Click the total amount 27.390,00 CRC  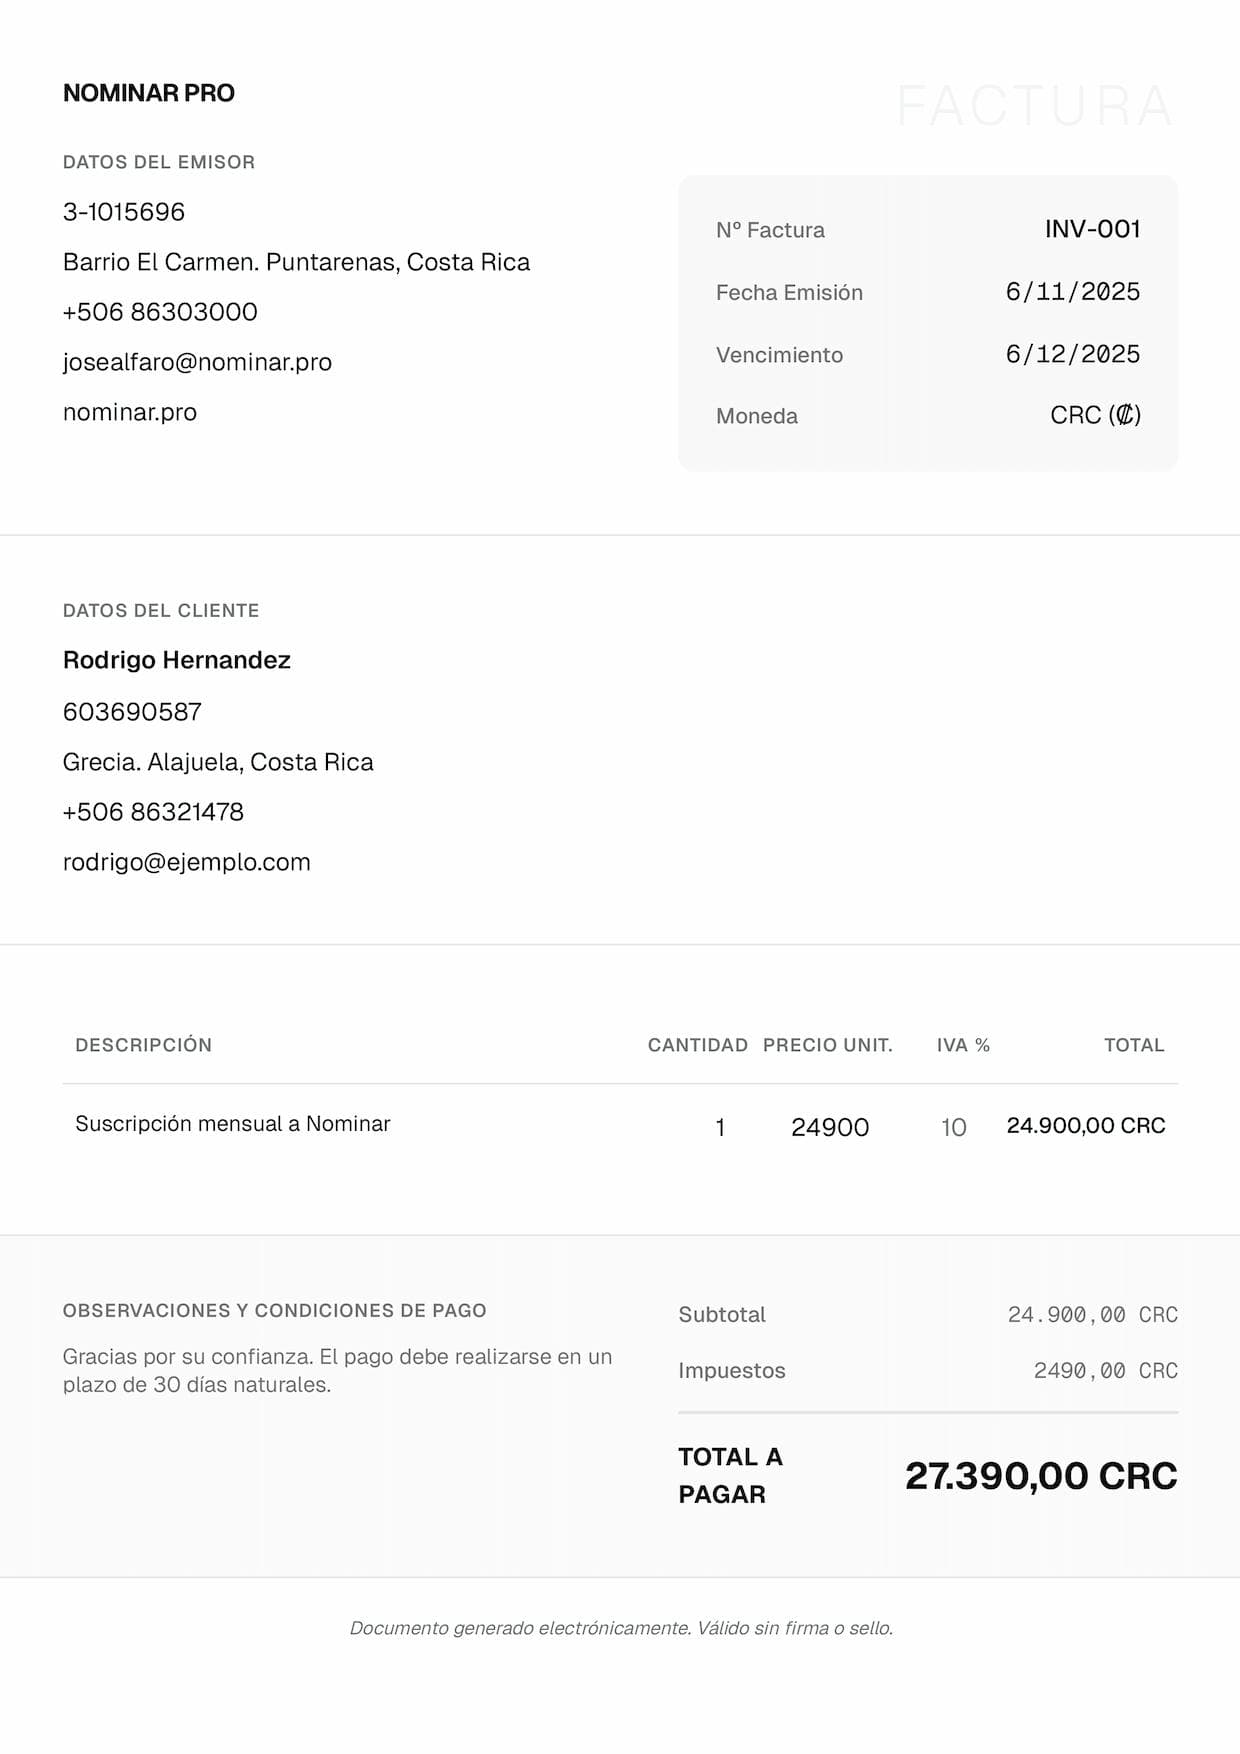click(1041, 1476)
